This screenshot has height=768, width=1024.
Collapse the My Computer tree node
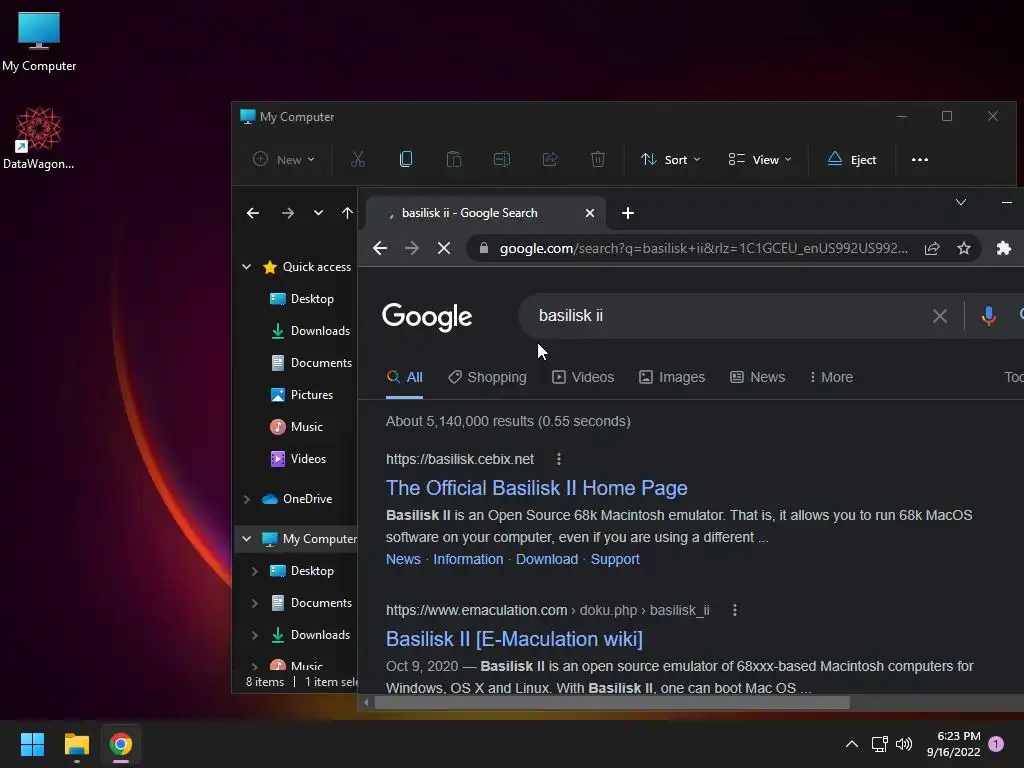click(247, 539)
